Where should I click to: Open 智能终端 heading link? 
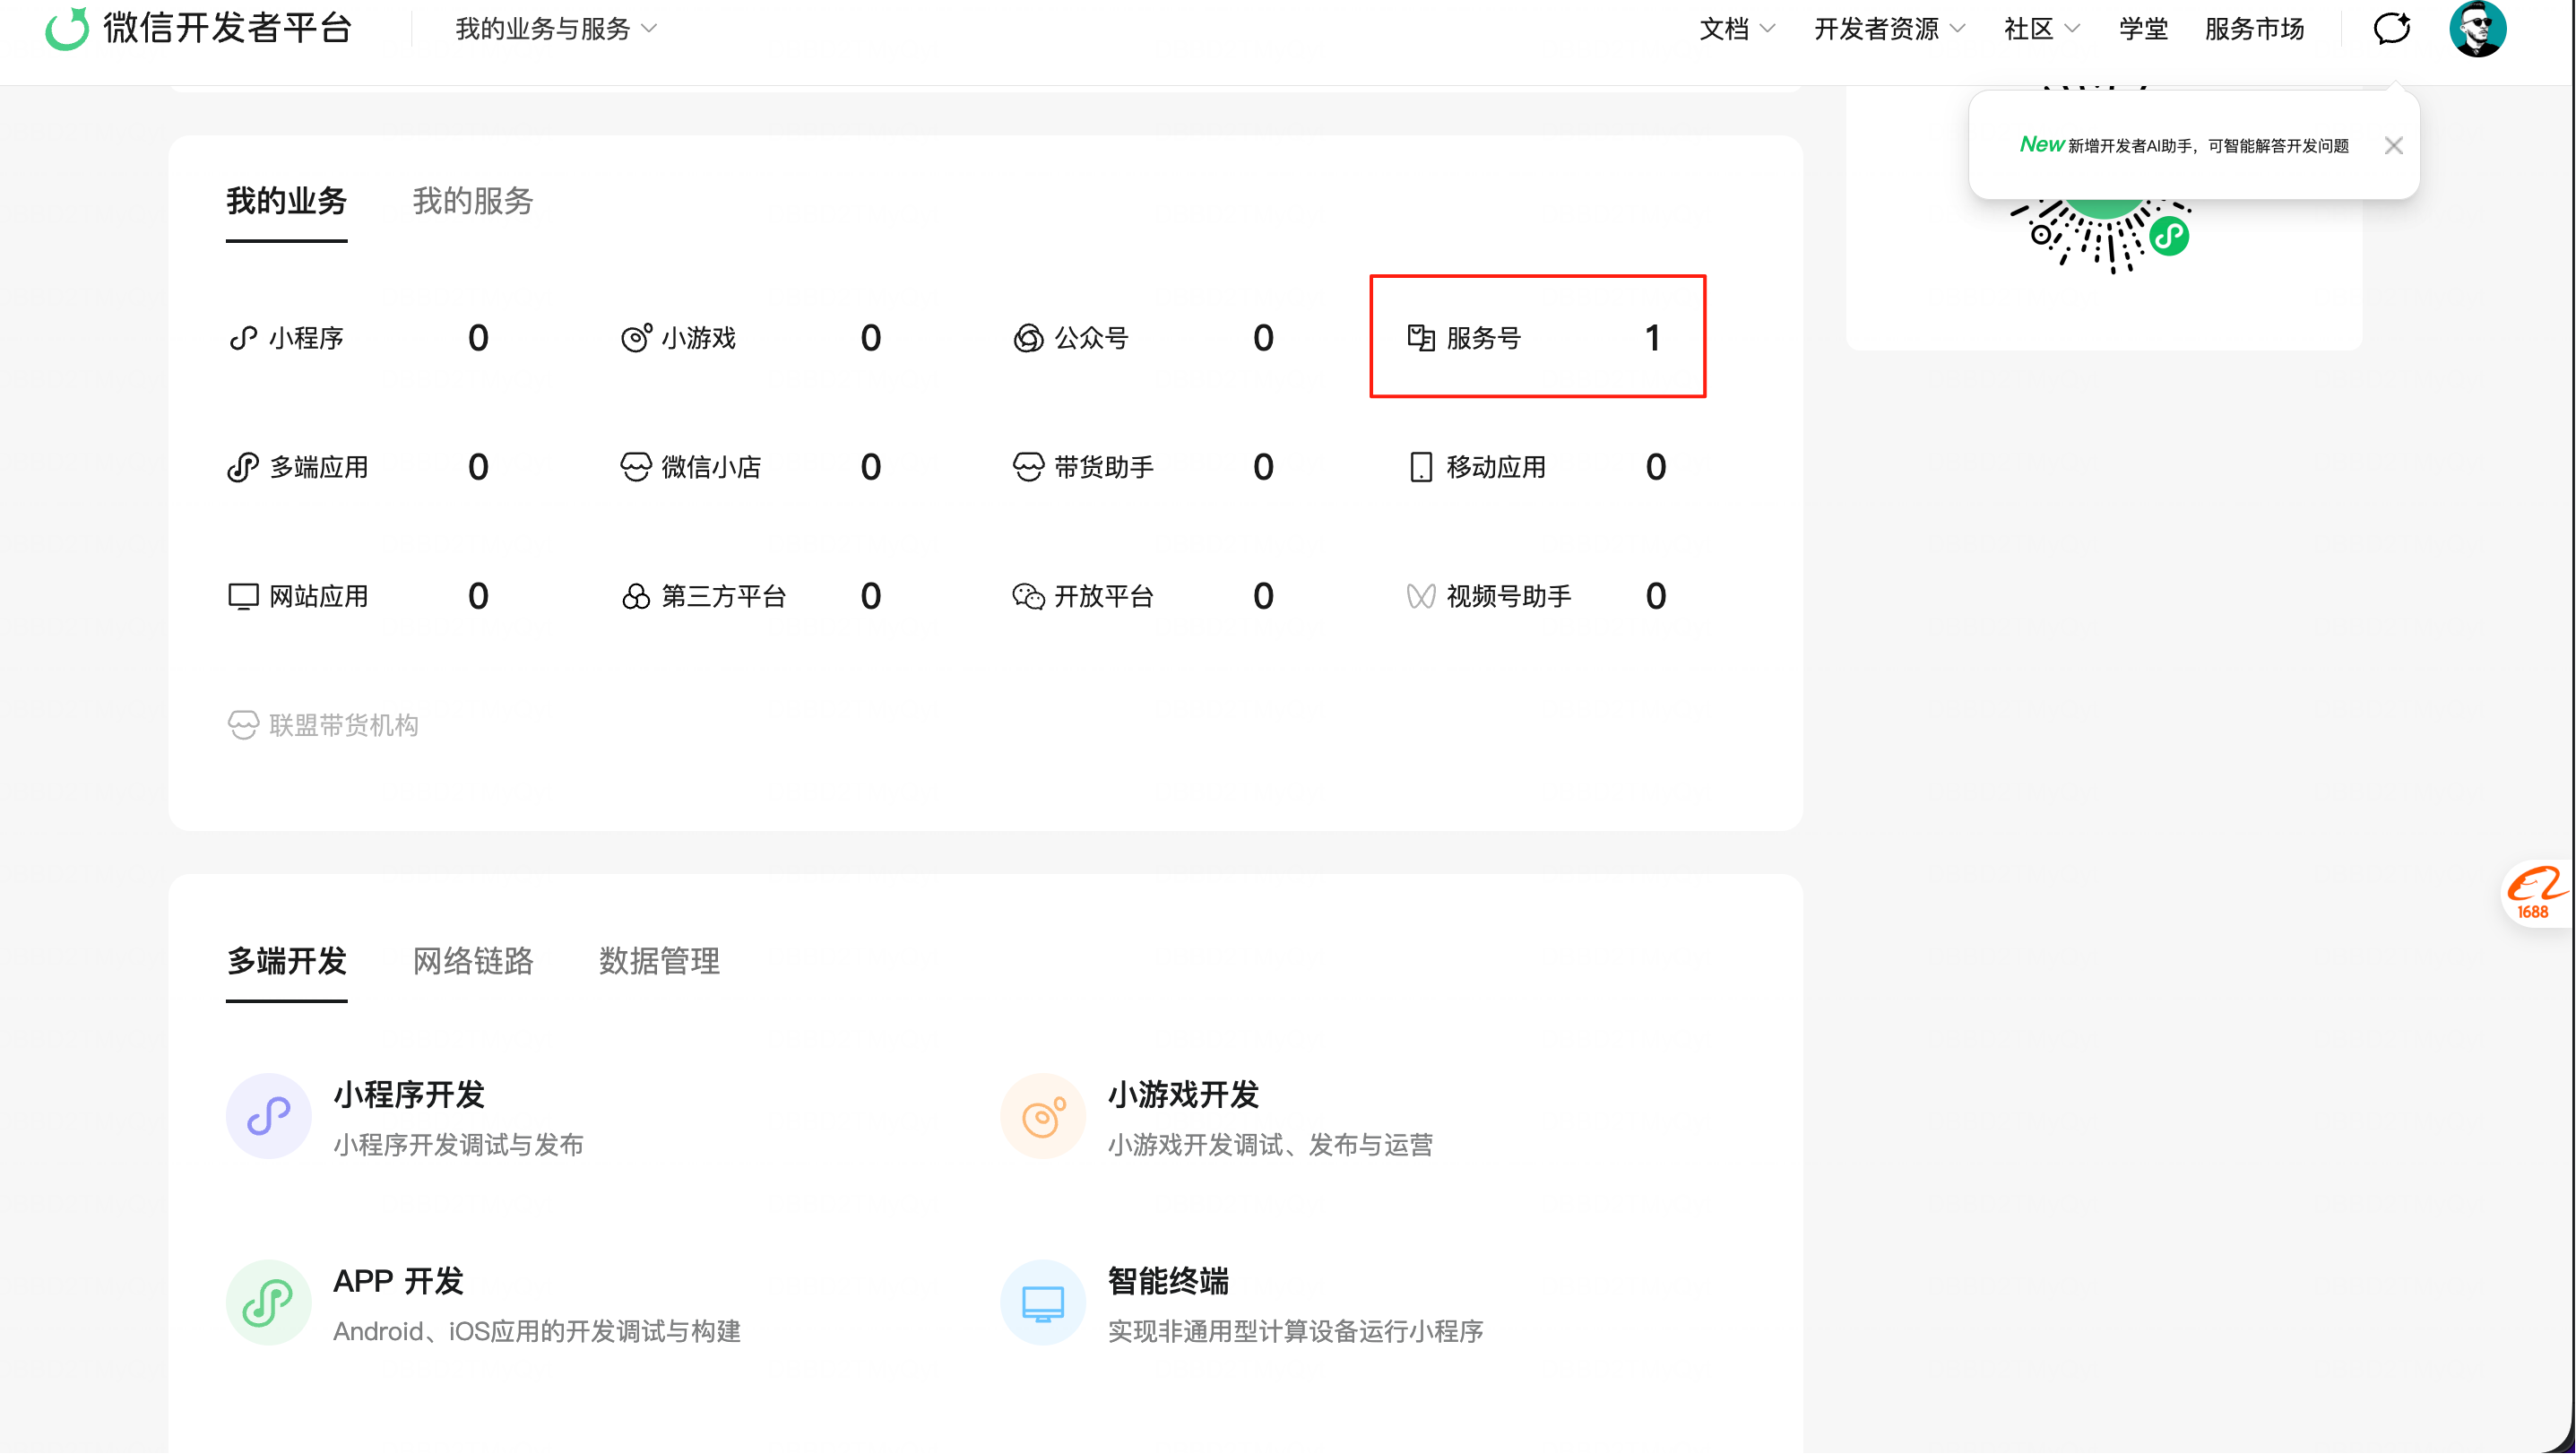tap(1168, 1281)
